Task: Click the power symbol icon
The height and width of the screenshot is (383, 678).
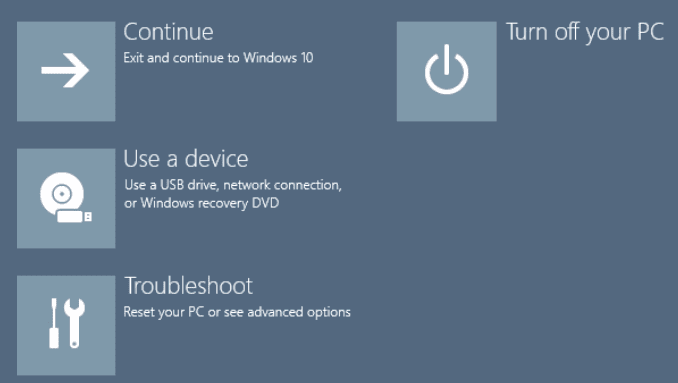Action: click(x=447, y=69)
